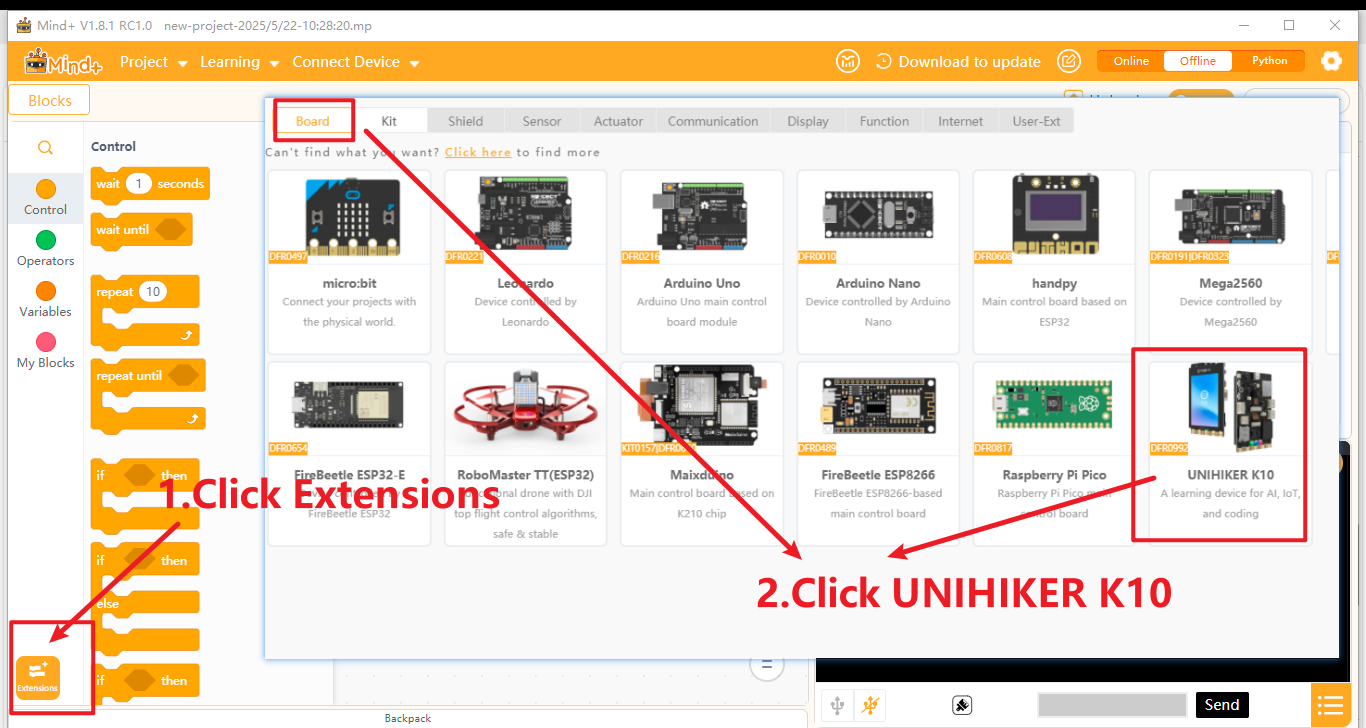Click the chart icon left of Download to update
Viewport: 1366px width, 728px height.
tap(848, 61)
